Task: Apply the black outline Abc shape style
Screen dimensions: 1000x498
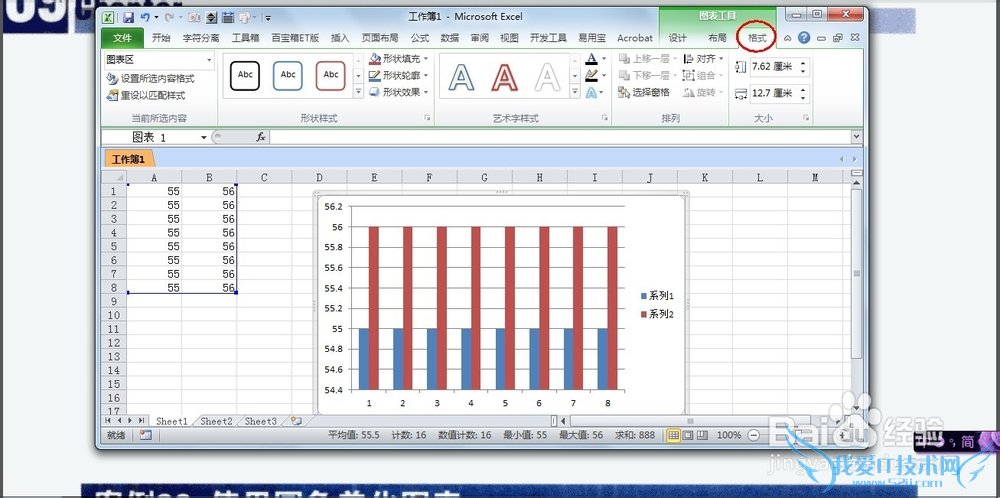Action: pyautogui.click(x=246, y=75)
